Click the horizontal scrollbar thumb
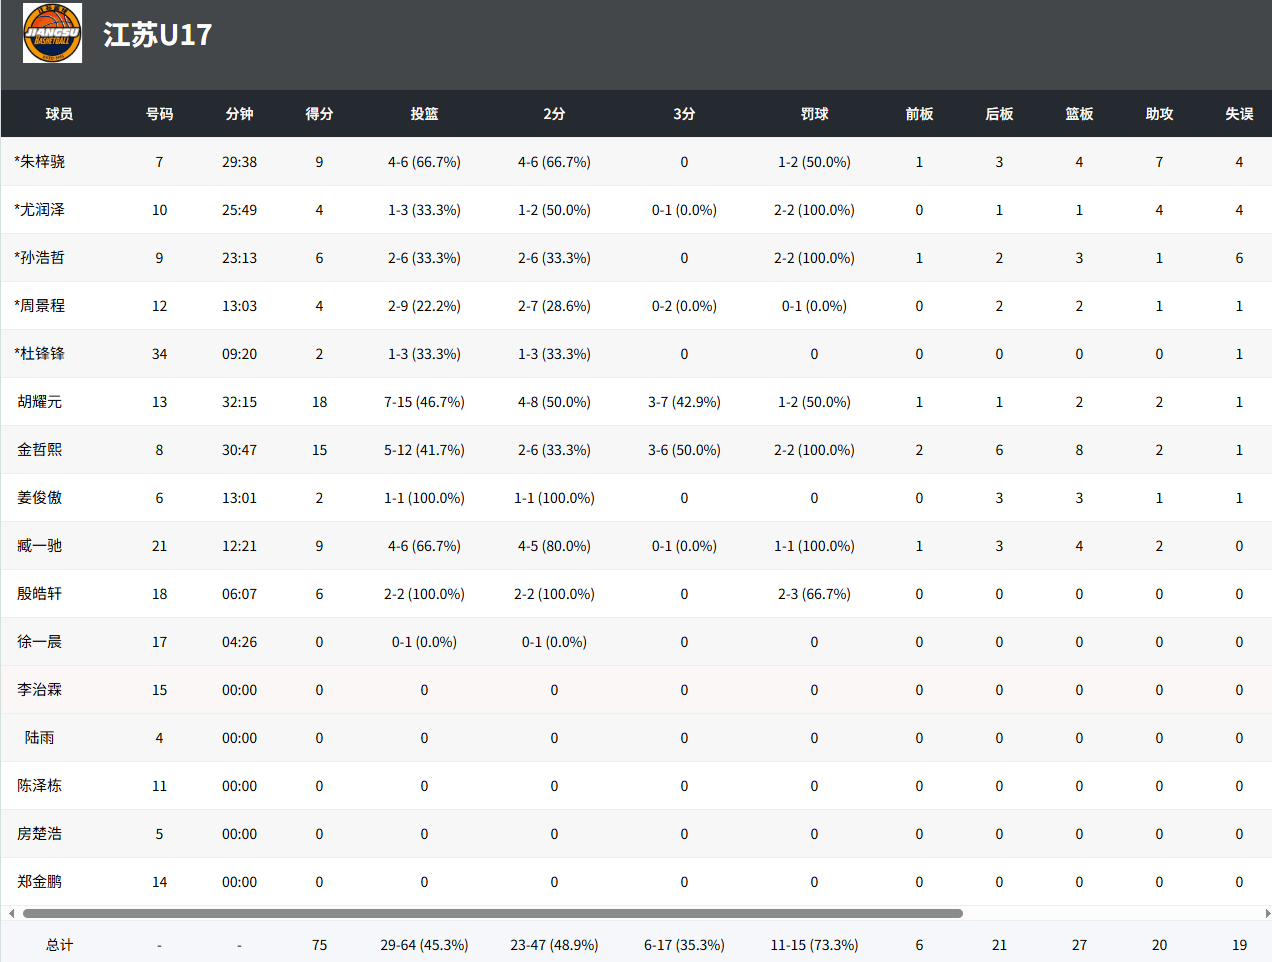Screen dimensions: 1272x962 coord(492,913)
